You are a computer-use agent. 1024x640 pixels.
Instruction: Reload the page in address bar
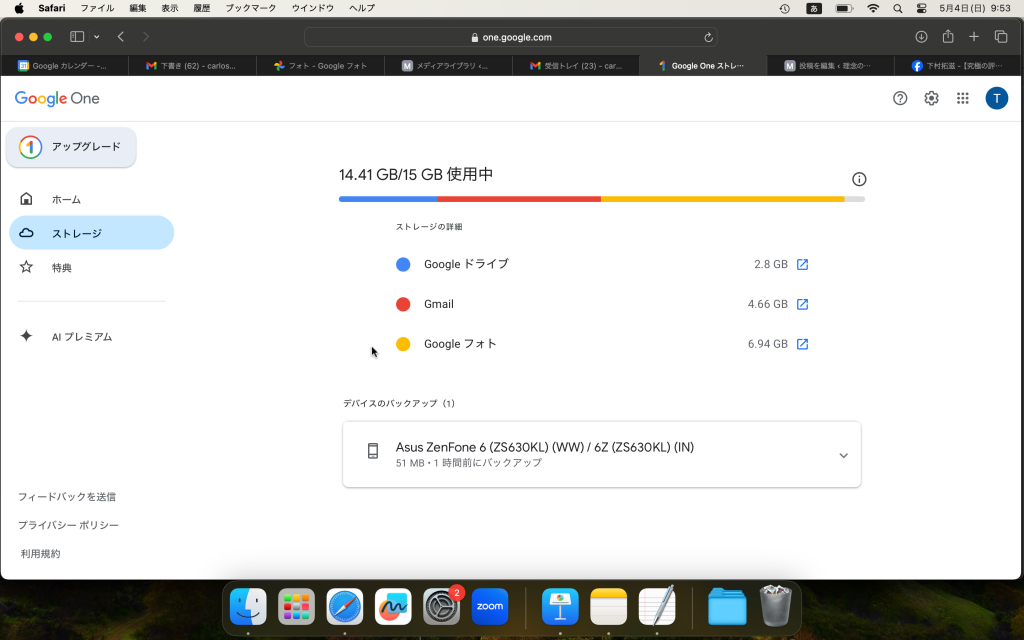pos(708,37)
